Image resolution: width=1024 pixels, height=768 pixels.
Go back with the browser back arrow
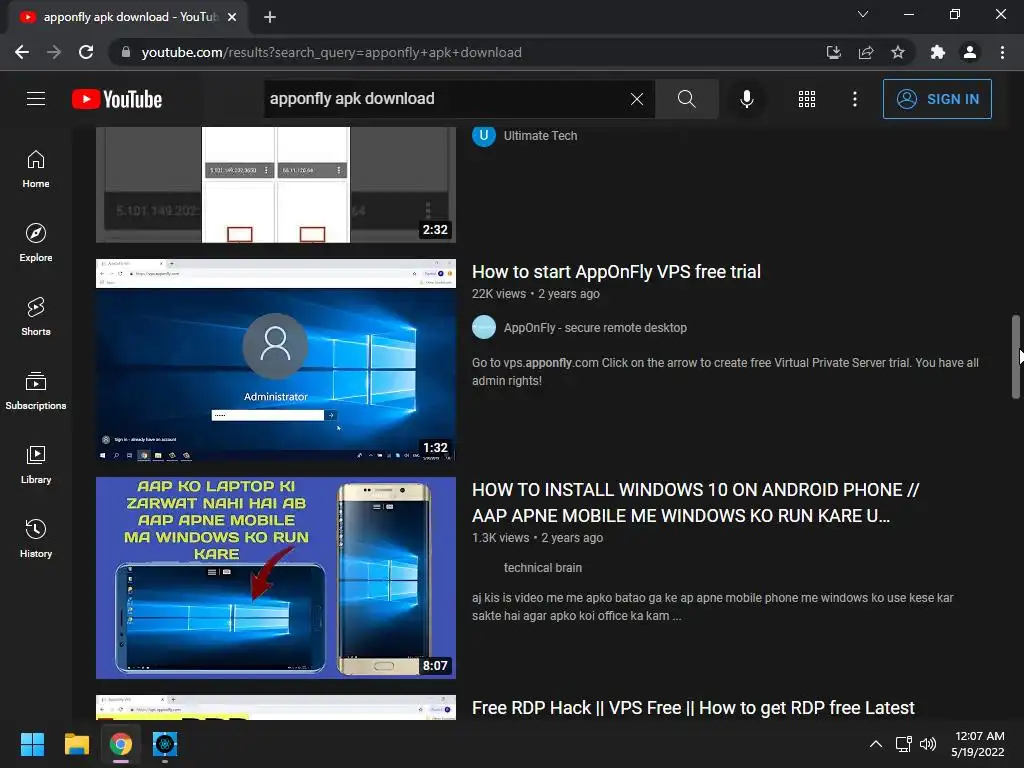point(22,52)
